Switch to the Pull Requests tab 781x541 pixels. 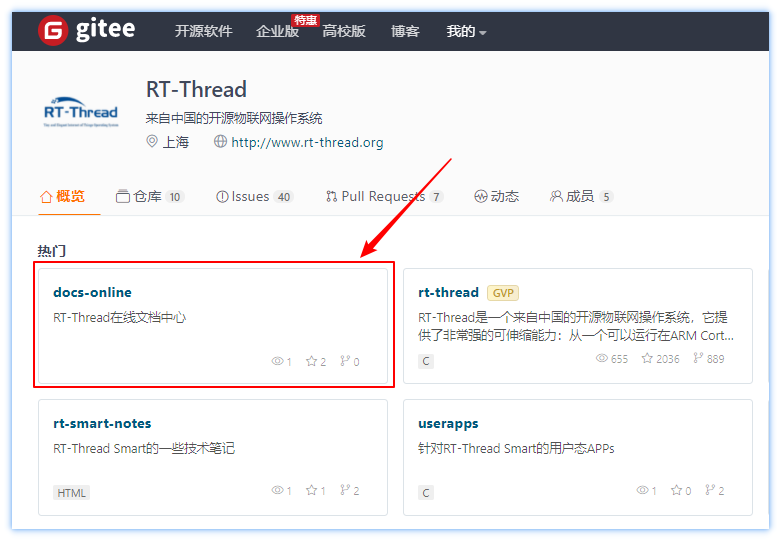pyautogui.click(x=384, y=196)
